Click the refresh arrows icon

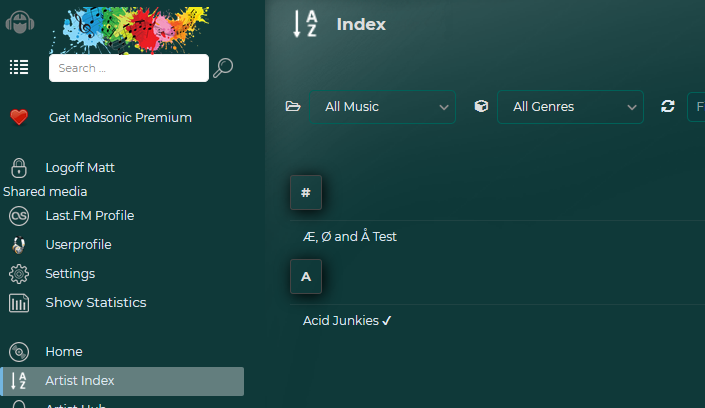pyautogui.click(x=668, y=107)
